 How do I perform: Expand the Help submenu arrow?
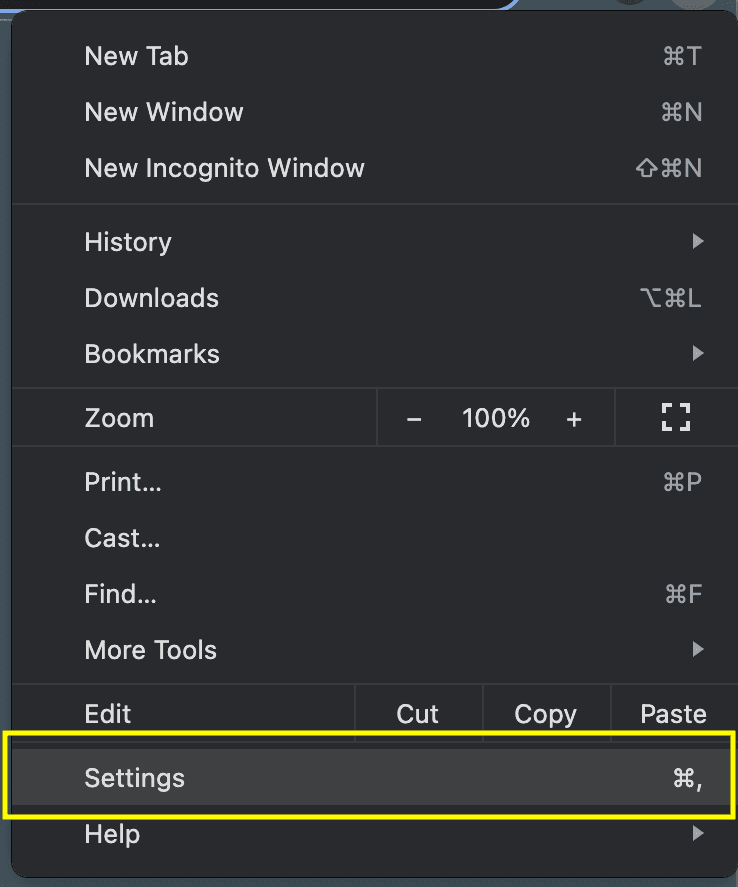tap(698, 833)
